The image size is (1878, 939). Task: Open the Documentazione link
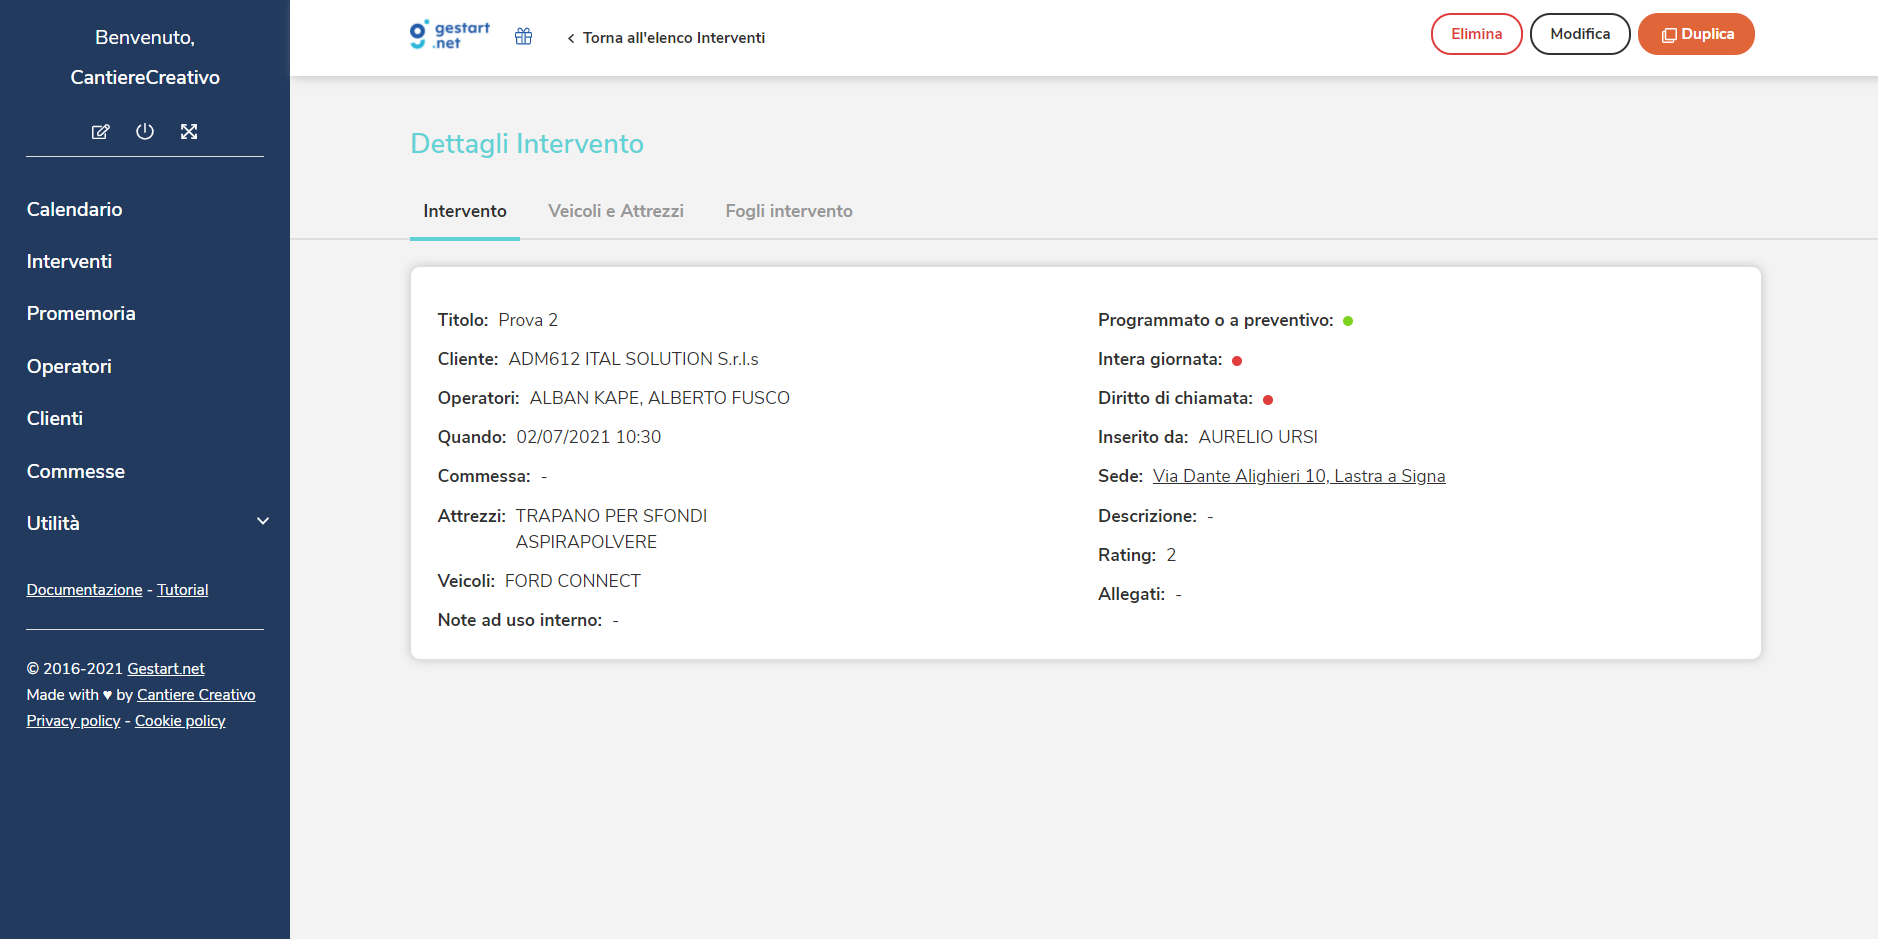85,590
